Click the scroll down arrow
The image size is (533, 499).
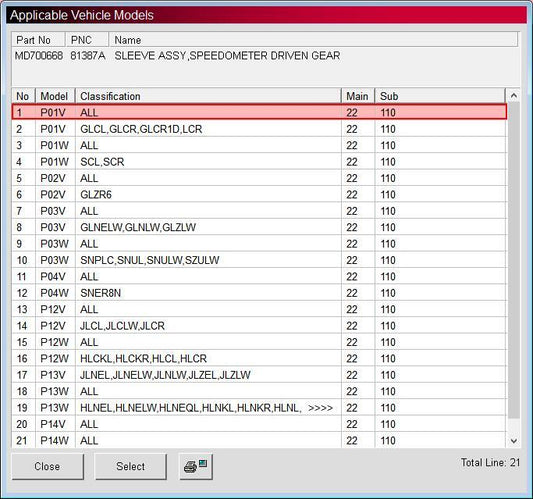coord(514,441)
